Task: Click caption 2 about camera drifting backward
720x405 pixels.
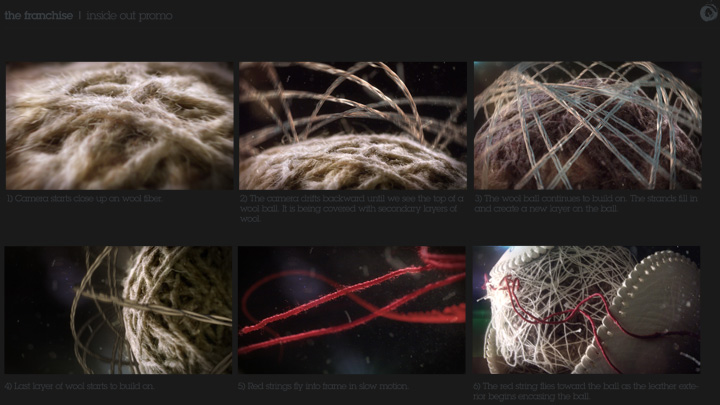Action: pyautogui.click(x=351, y=208)
